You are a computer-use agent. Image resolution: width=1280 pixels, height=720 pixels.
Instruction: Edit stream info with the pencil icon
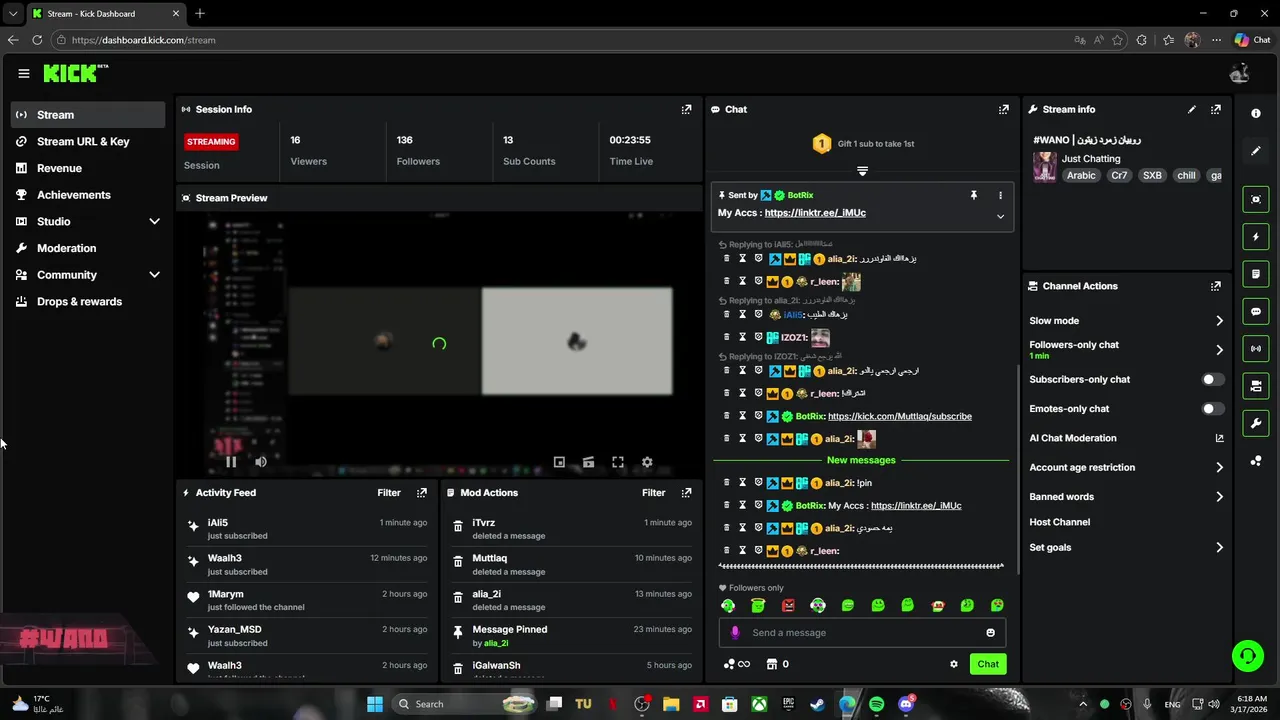(1191, 109)
